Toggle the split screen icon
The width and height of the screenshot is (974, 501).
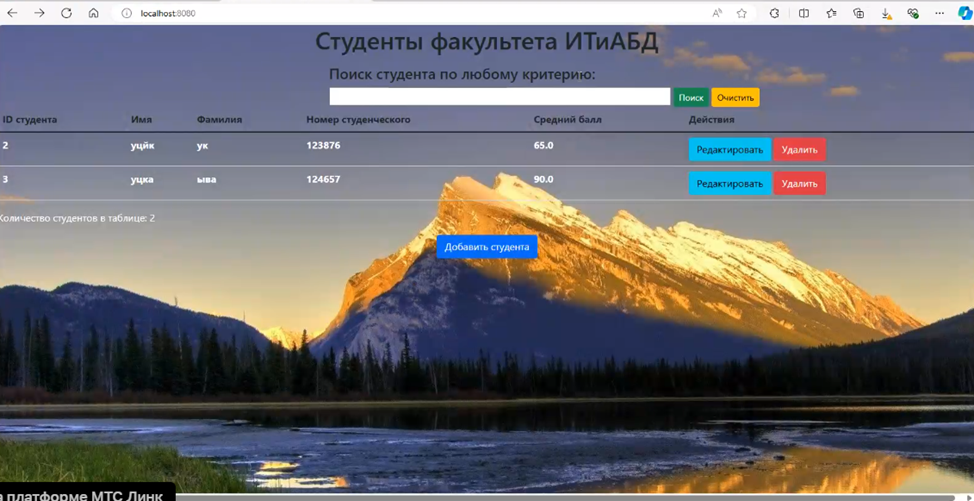pos(804,13)
